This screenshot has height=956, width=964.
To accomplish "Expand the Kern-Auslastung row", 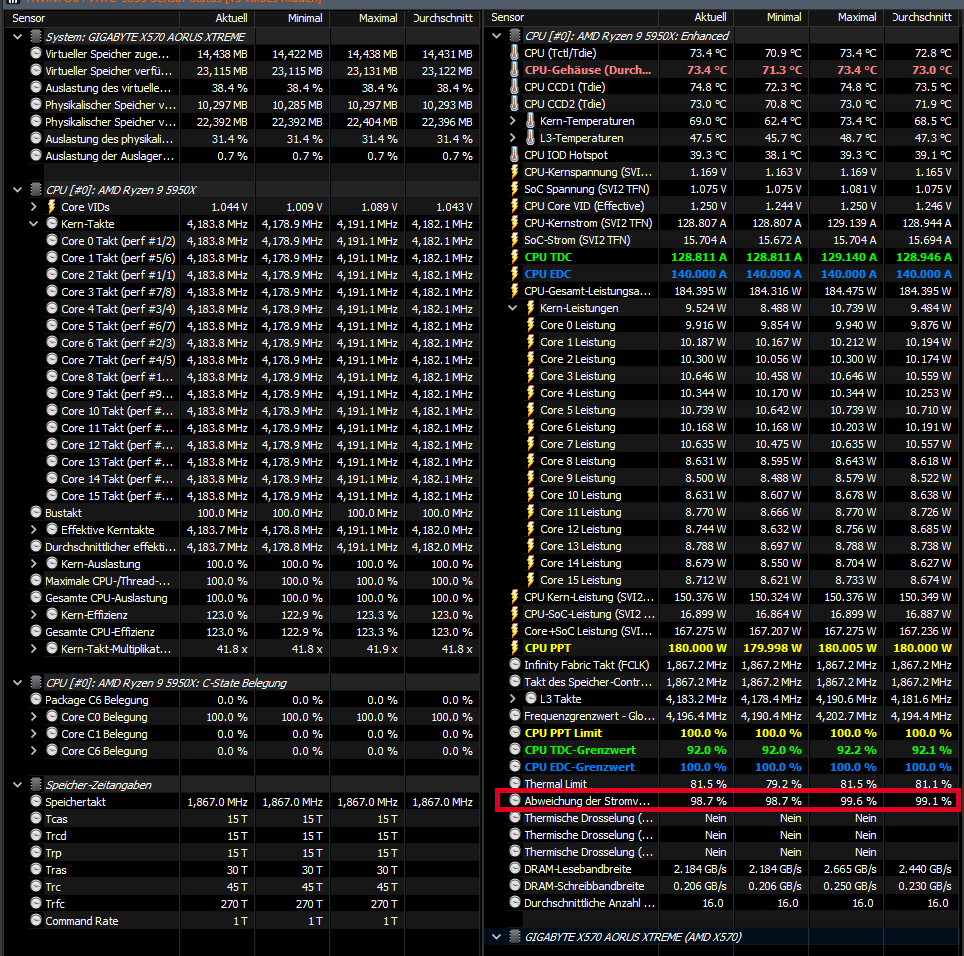I will coord(34,564).
